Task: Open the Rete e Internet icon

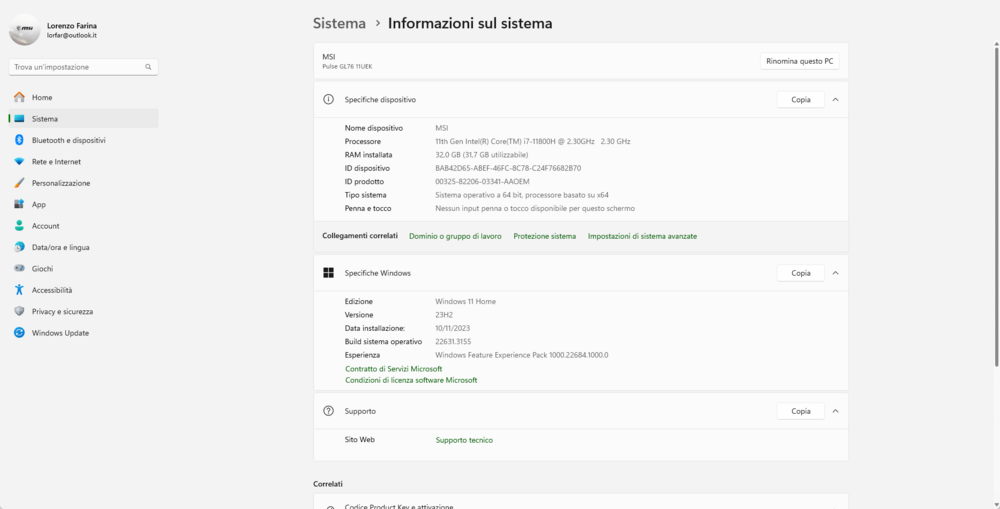Action: [x=19, y=162]
